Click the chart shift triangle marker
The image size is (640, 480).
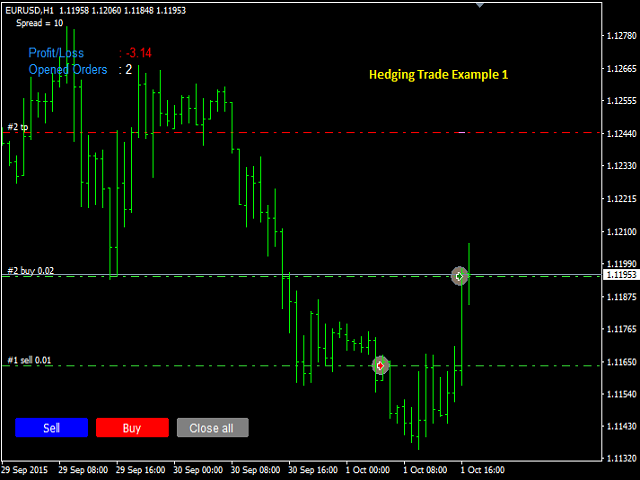click(480, 5)
